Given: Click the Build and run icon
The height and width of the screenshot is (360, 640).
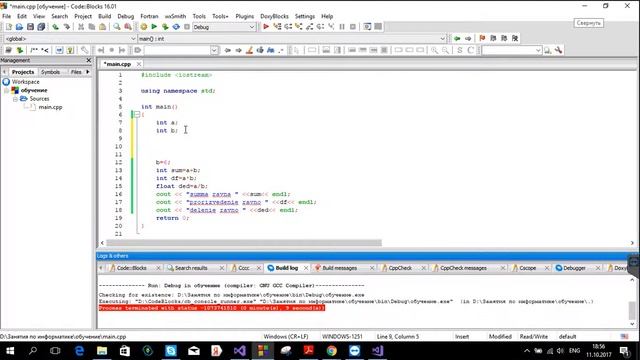Looking at the screenshot, I should coord(165,27).
